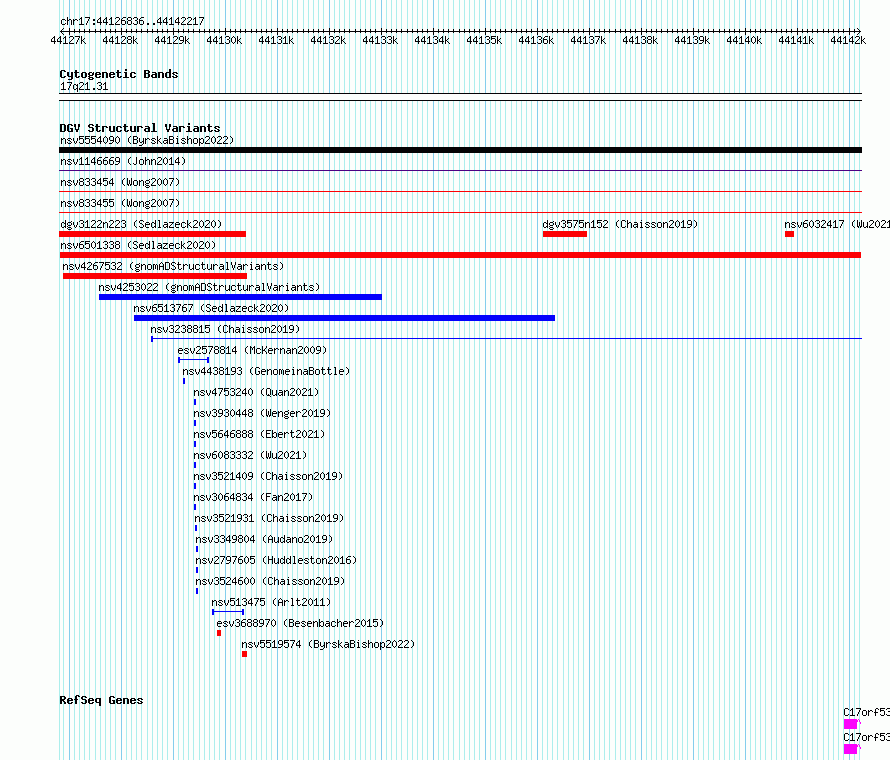
Task: Open nsv4253022 (gnomADStructuralVariants) label
Action: pyautogui.click(x=209, y=287)
